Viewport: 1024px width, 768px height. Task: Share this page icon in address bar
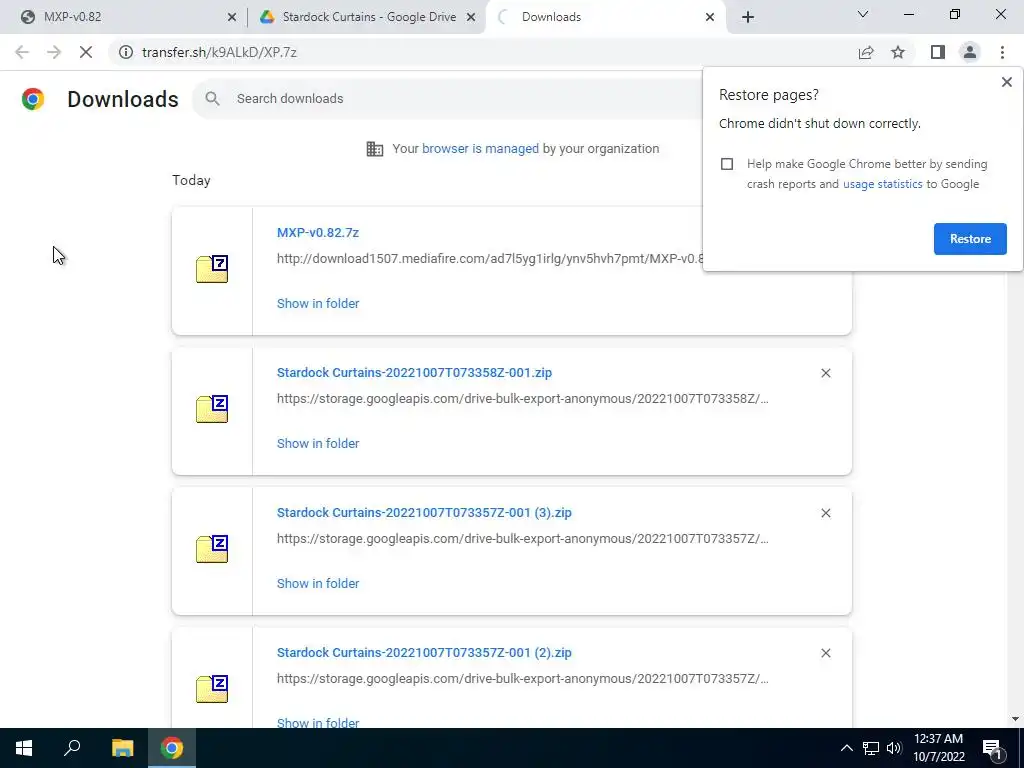[x=866, y=52]
